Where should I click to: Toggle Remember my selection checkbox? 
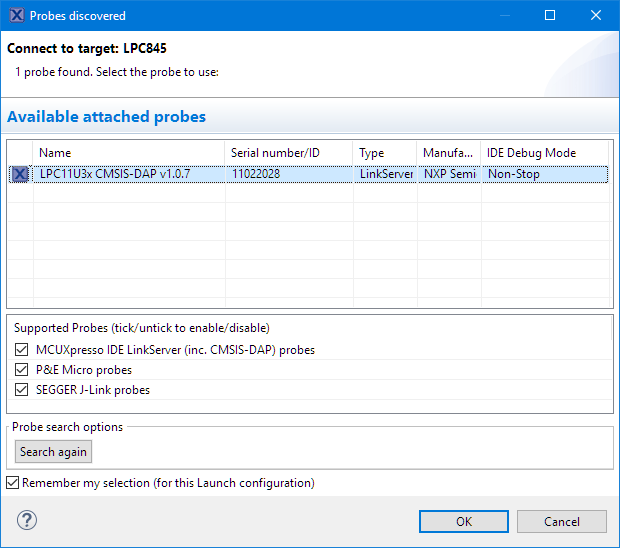pos(12,483)
